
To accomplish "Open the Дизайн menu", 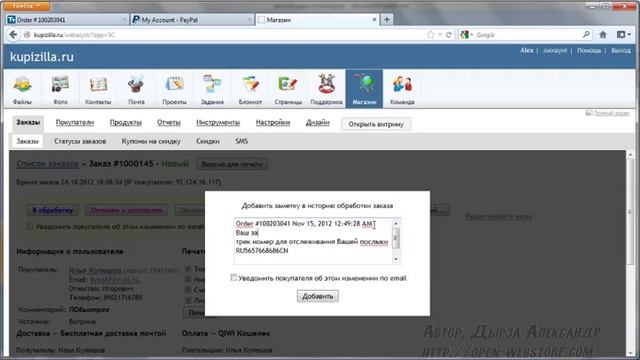I will [x=318, y=122].
